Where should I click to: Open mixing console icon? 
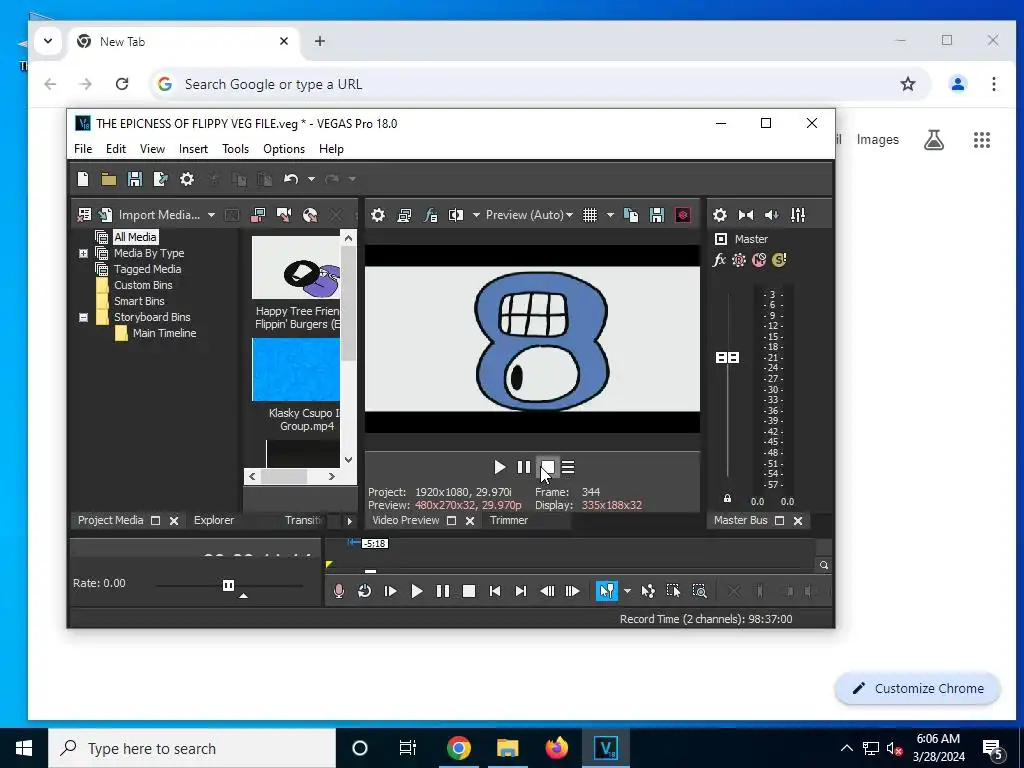(798, 215)
